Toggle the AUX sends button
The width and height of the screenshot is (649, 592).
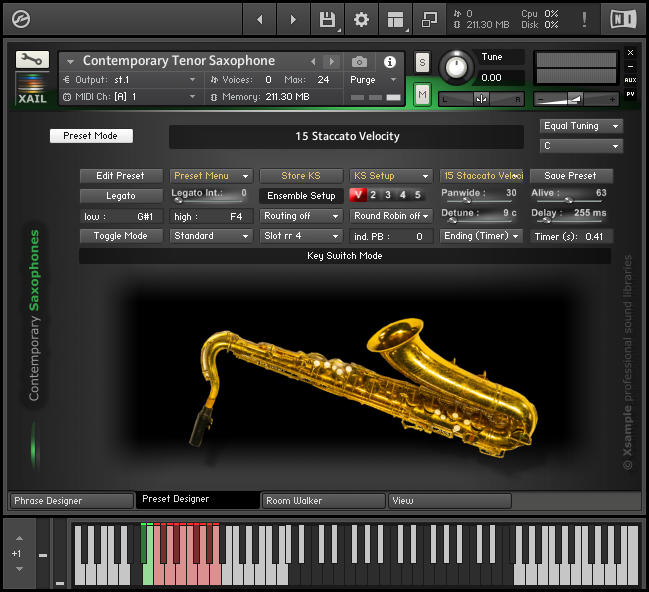coord(630,80)
